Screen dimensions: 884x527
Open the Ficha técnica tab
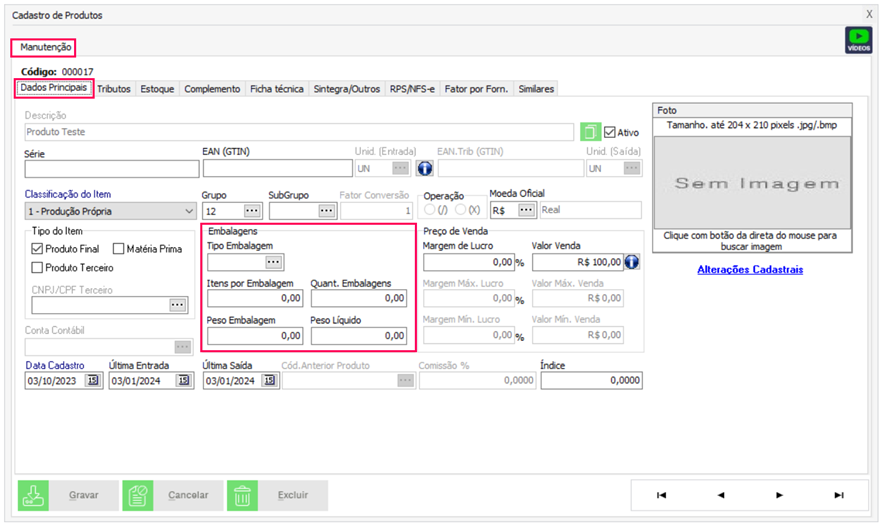click(x=276, y=89)
